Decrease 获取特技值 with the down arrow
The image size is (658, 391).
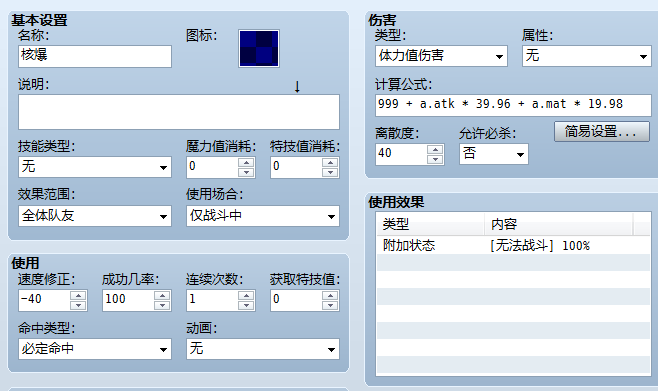click(330, 305)
